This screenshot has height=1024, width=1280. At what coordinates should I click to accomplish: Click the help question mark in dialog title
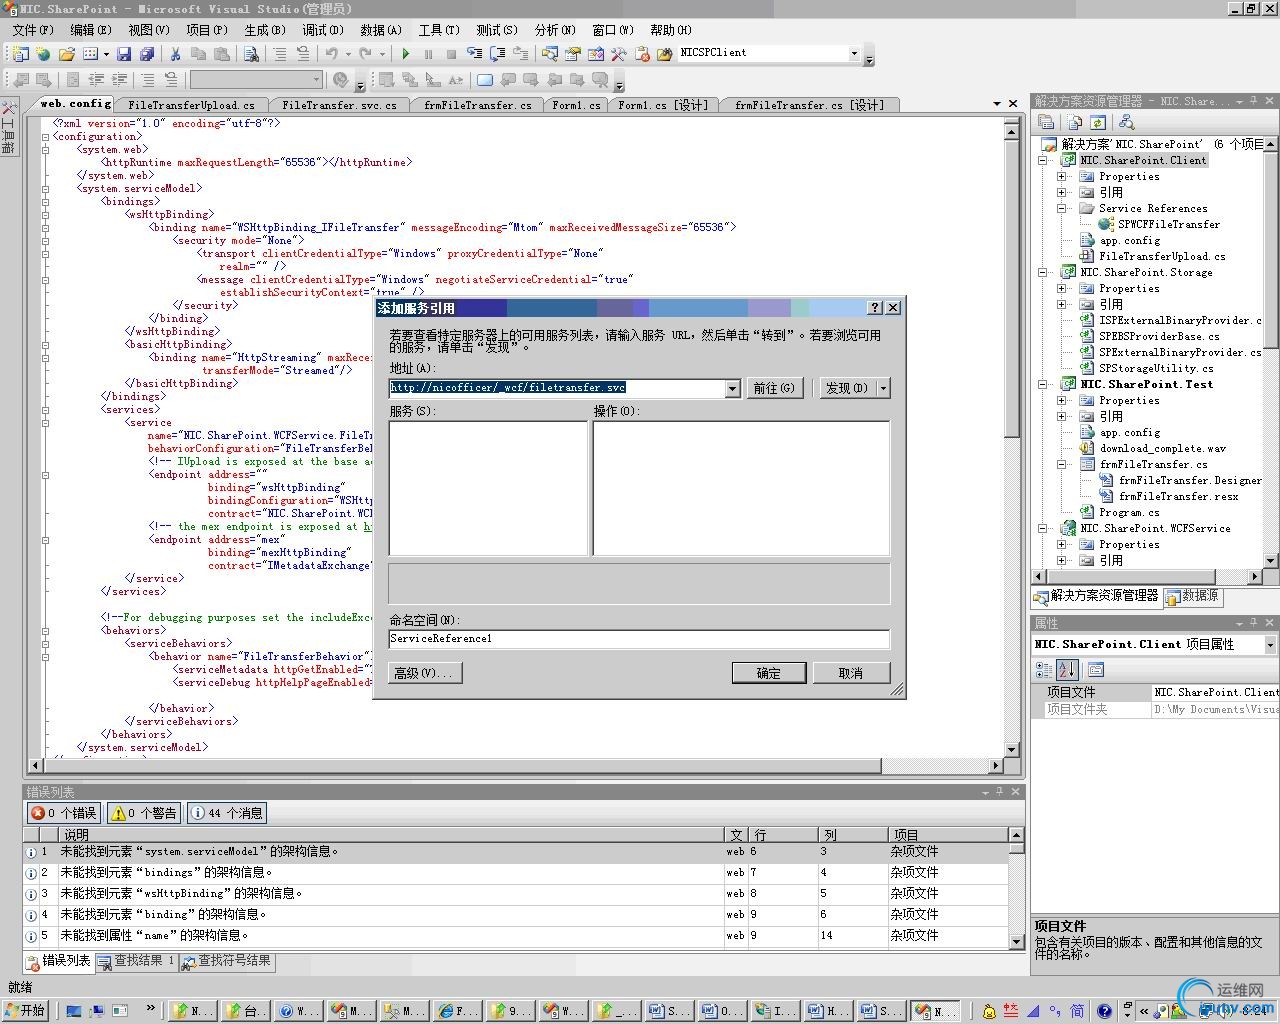[875, 308]
